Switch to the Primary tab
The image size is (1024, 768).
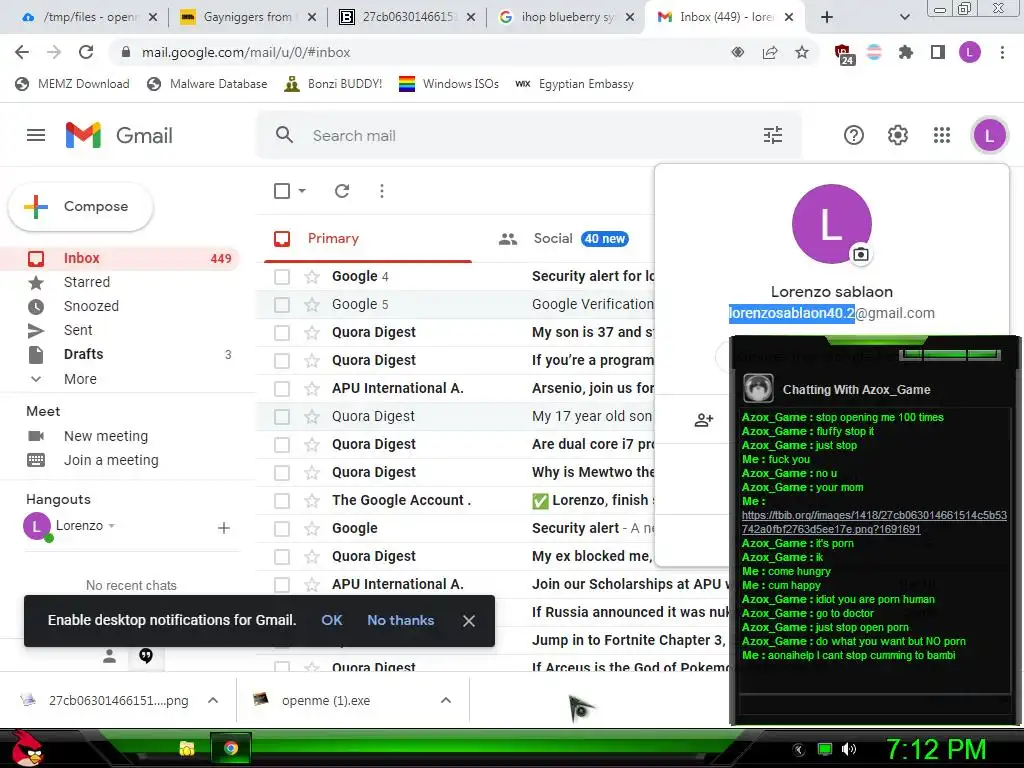pos(368,238)
